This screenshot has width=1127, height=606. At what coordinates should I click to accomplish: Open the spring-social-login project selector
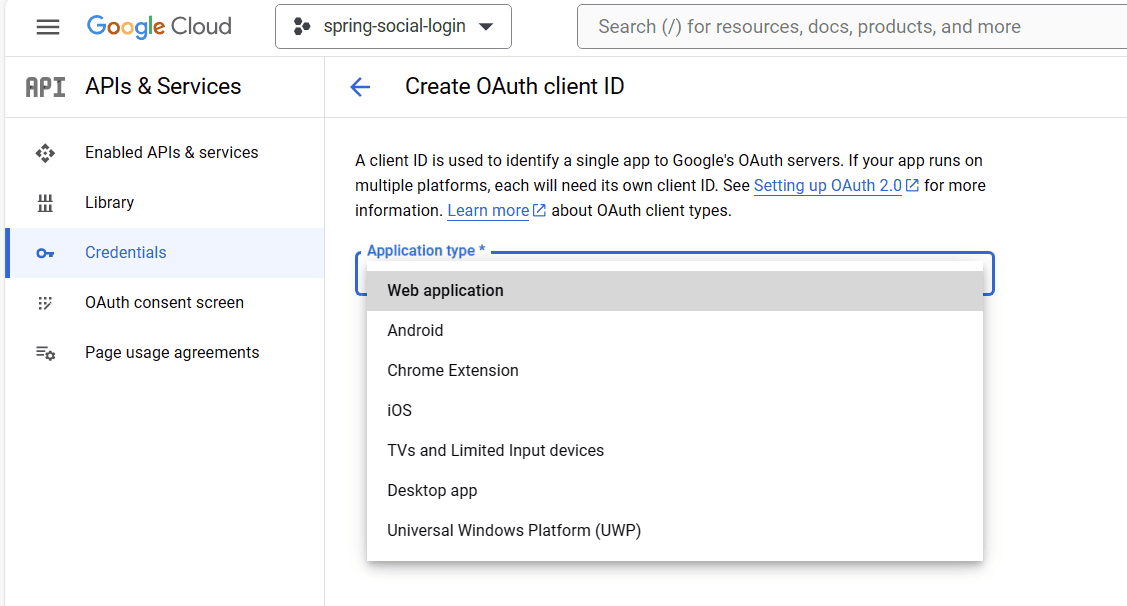[393, 27]
